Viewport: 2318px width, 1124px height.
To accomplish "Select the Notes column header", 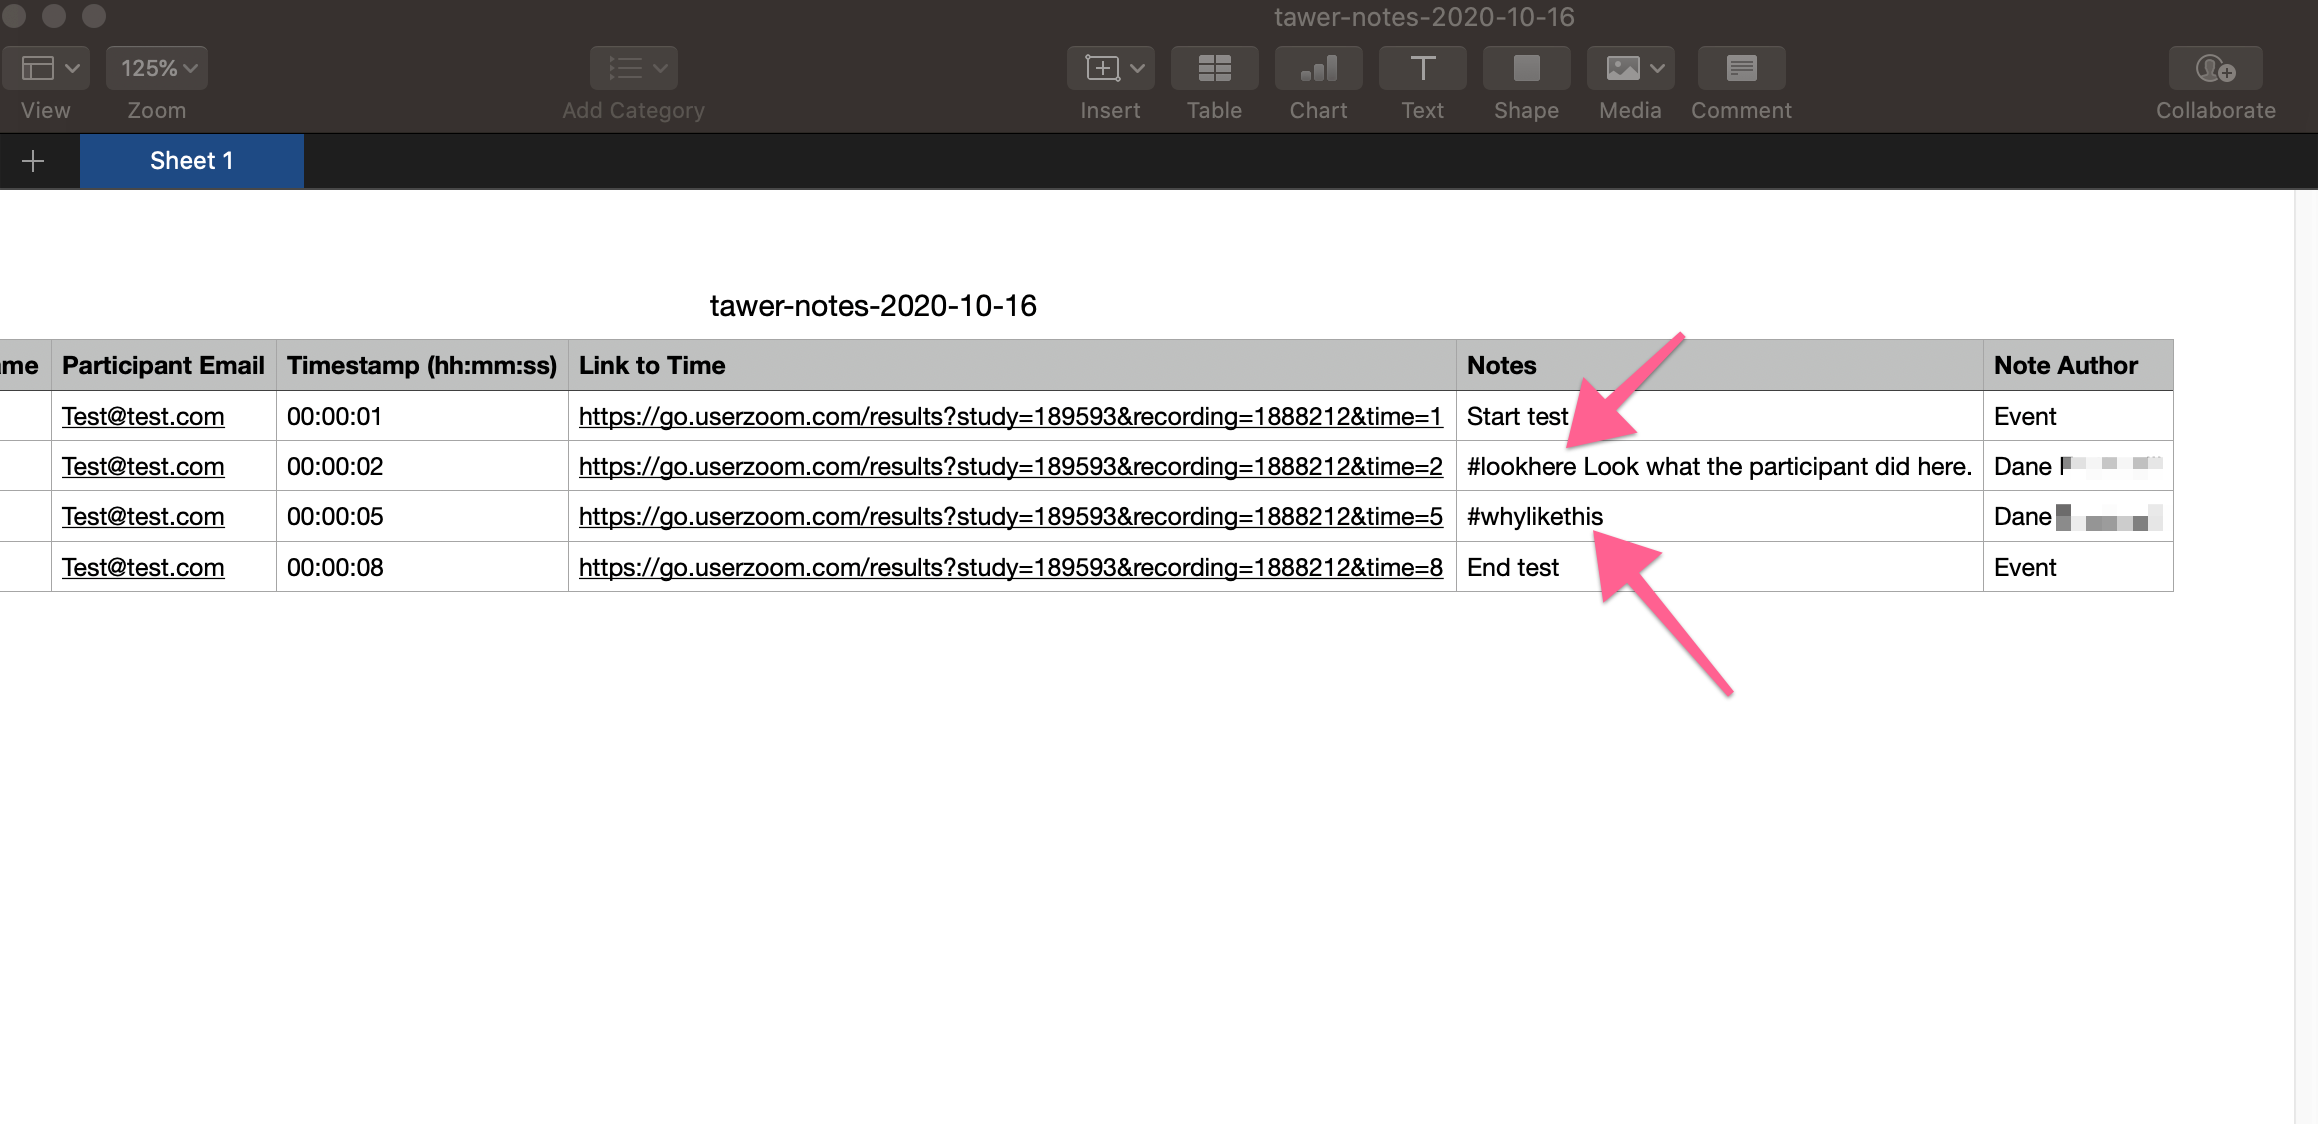I will click(1719, 365).
